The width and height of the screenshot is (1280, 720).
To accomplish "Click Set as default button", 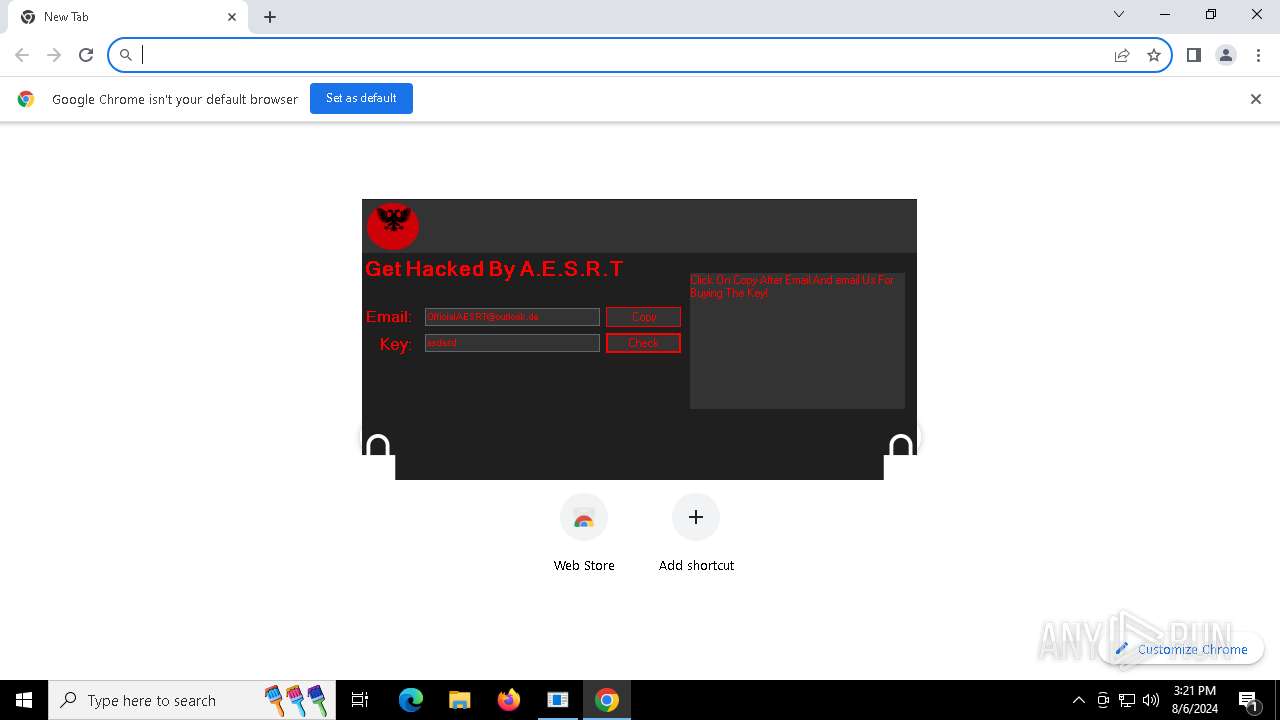I will pyautogui.click(x=361, y=98).
